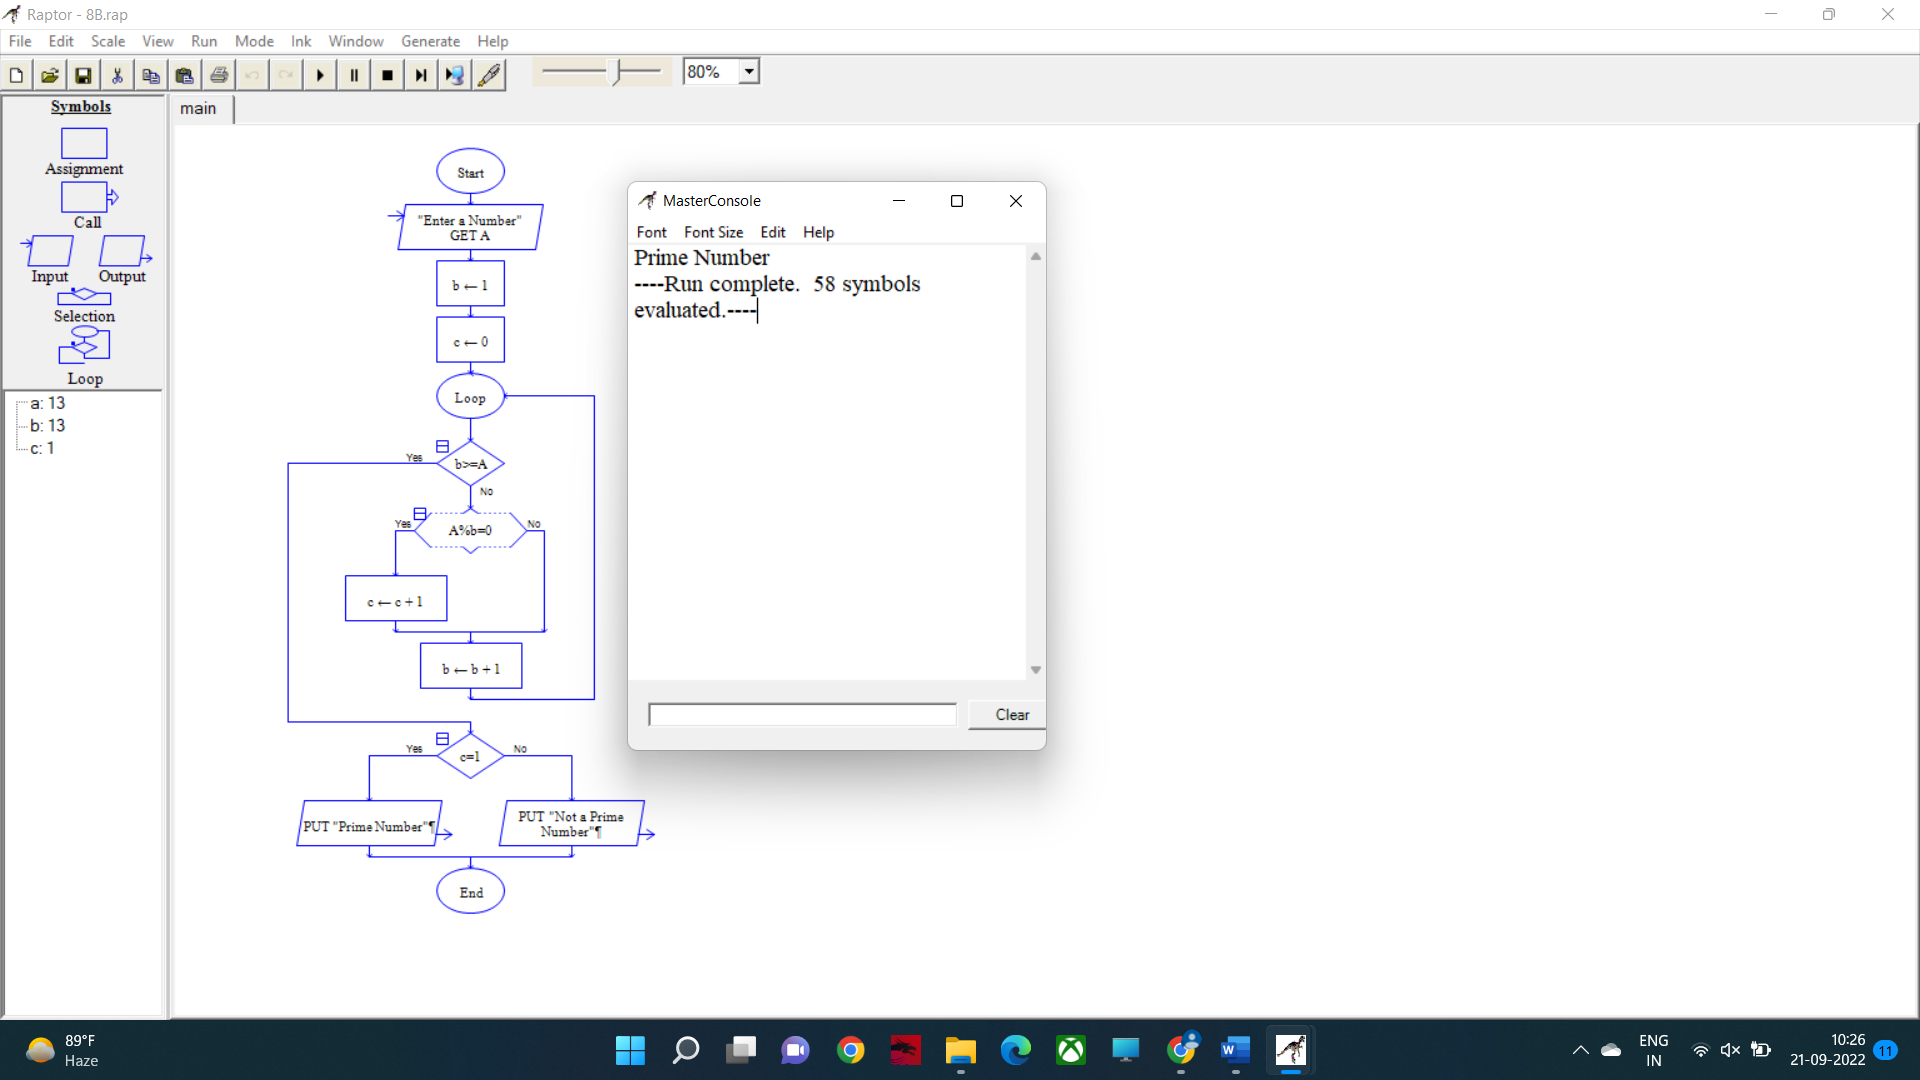Open an existing file with folder icon
This screenshot has height=1080, width=1920.
pos(49,75)
